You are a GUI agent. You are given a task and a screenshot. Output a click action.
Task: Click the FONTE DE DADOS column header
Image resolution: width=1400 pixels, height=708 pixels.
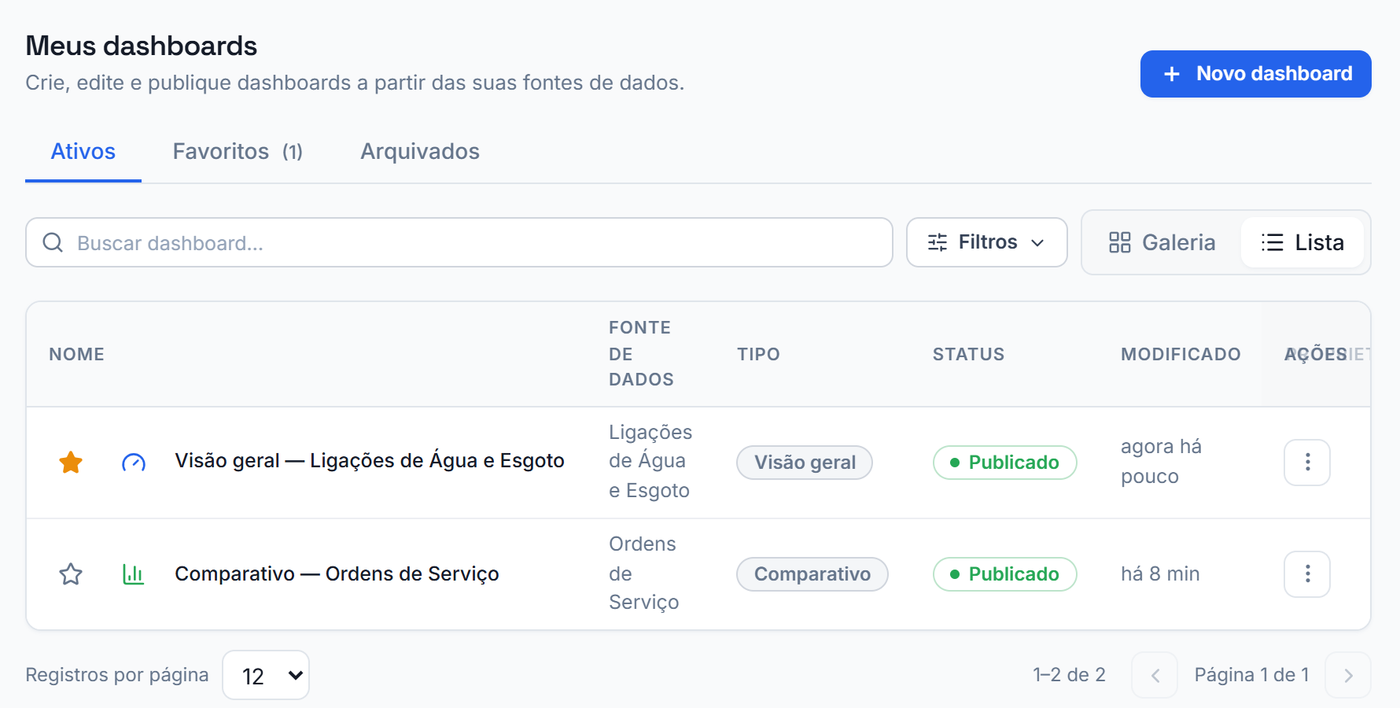click(641, 354)
